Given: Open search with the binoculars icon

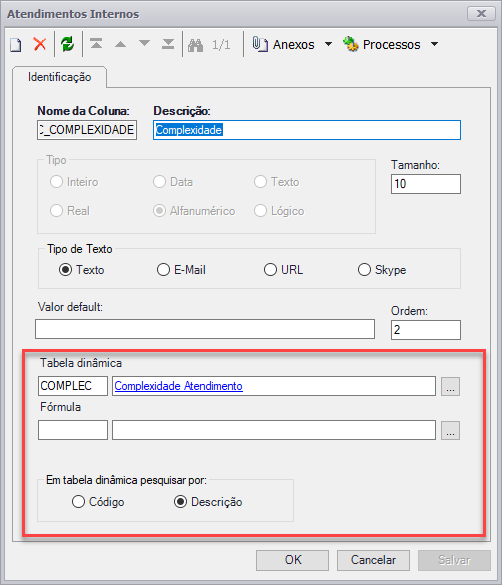Looking at the screenshot, I should pos(195,45).
